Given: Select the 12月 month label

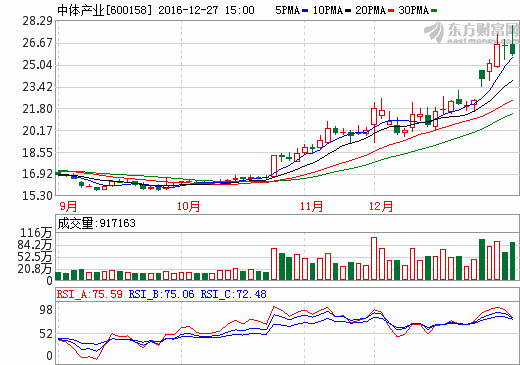Looking at the screenshot, I should pos(381,206).
